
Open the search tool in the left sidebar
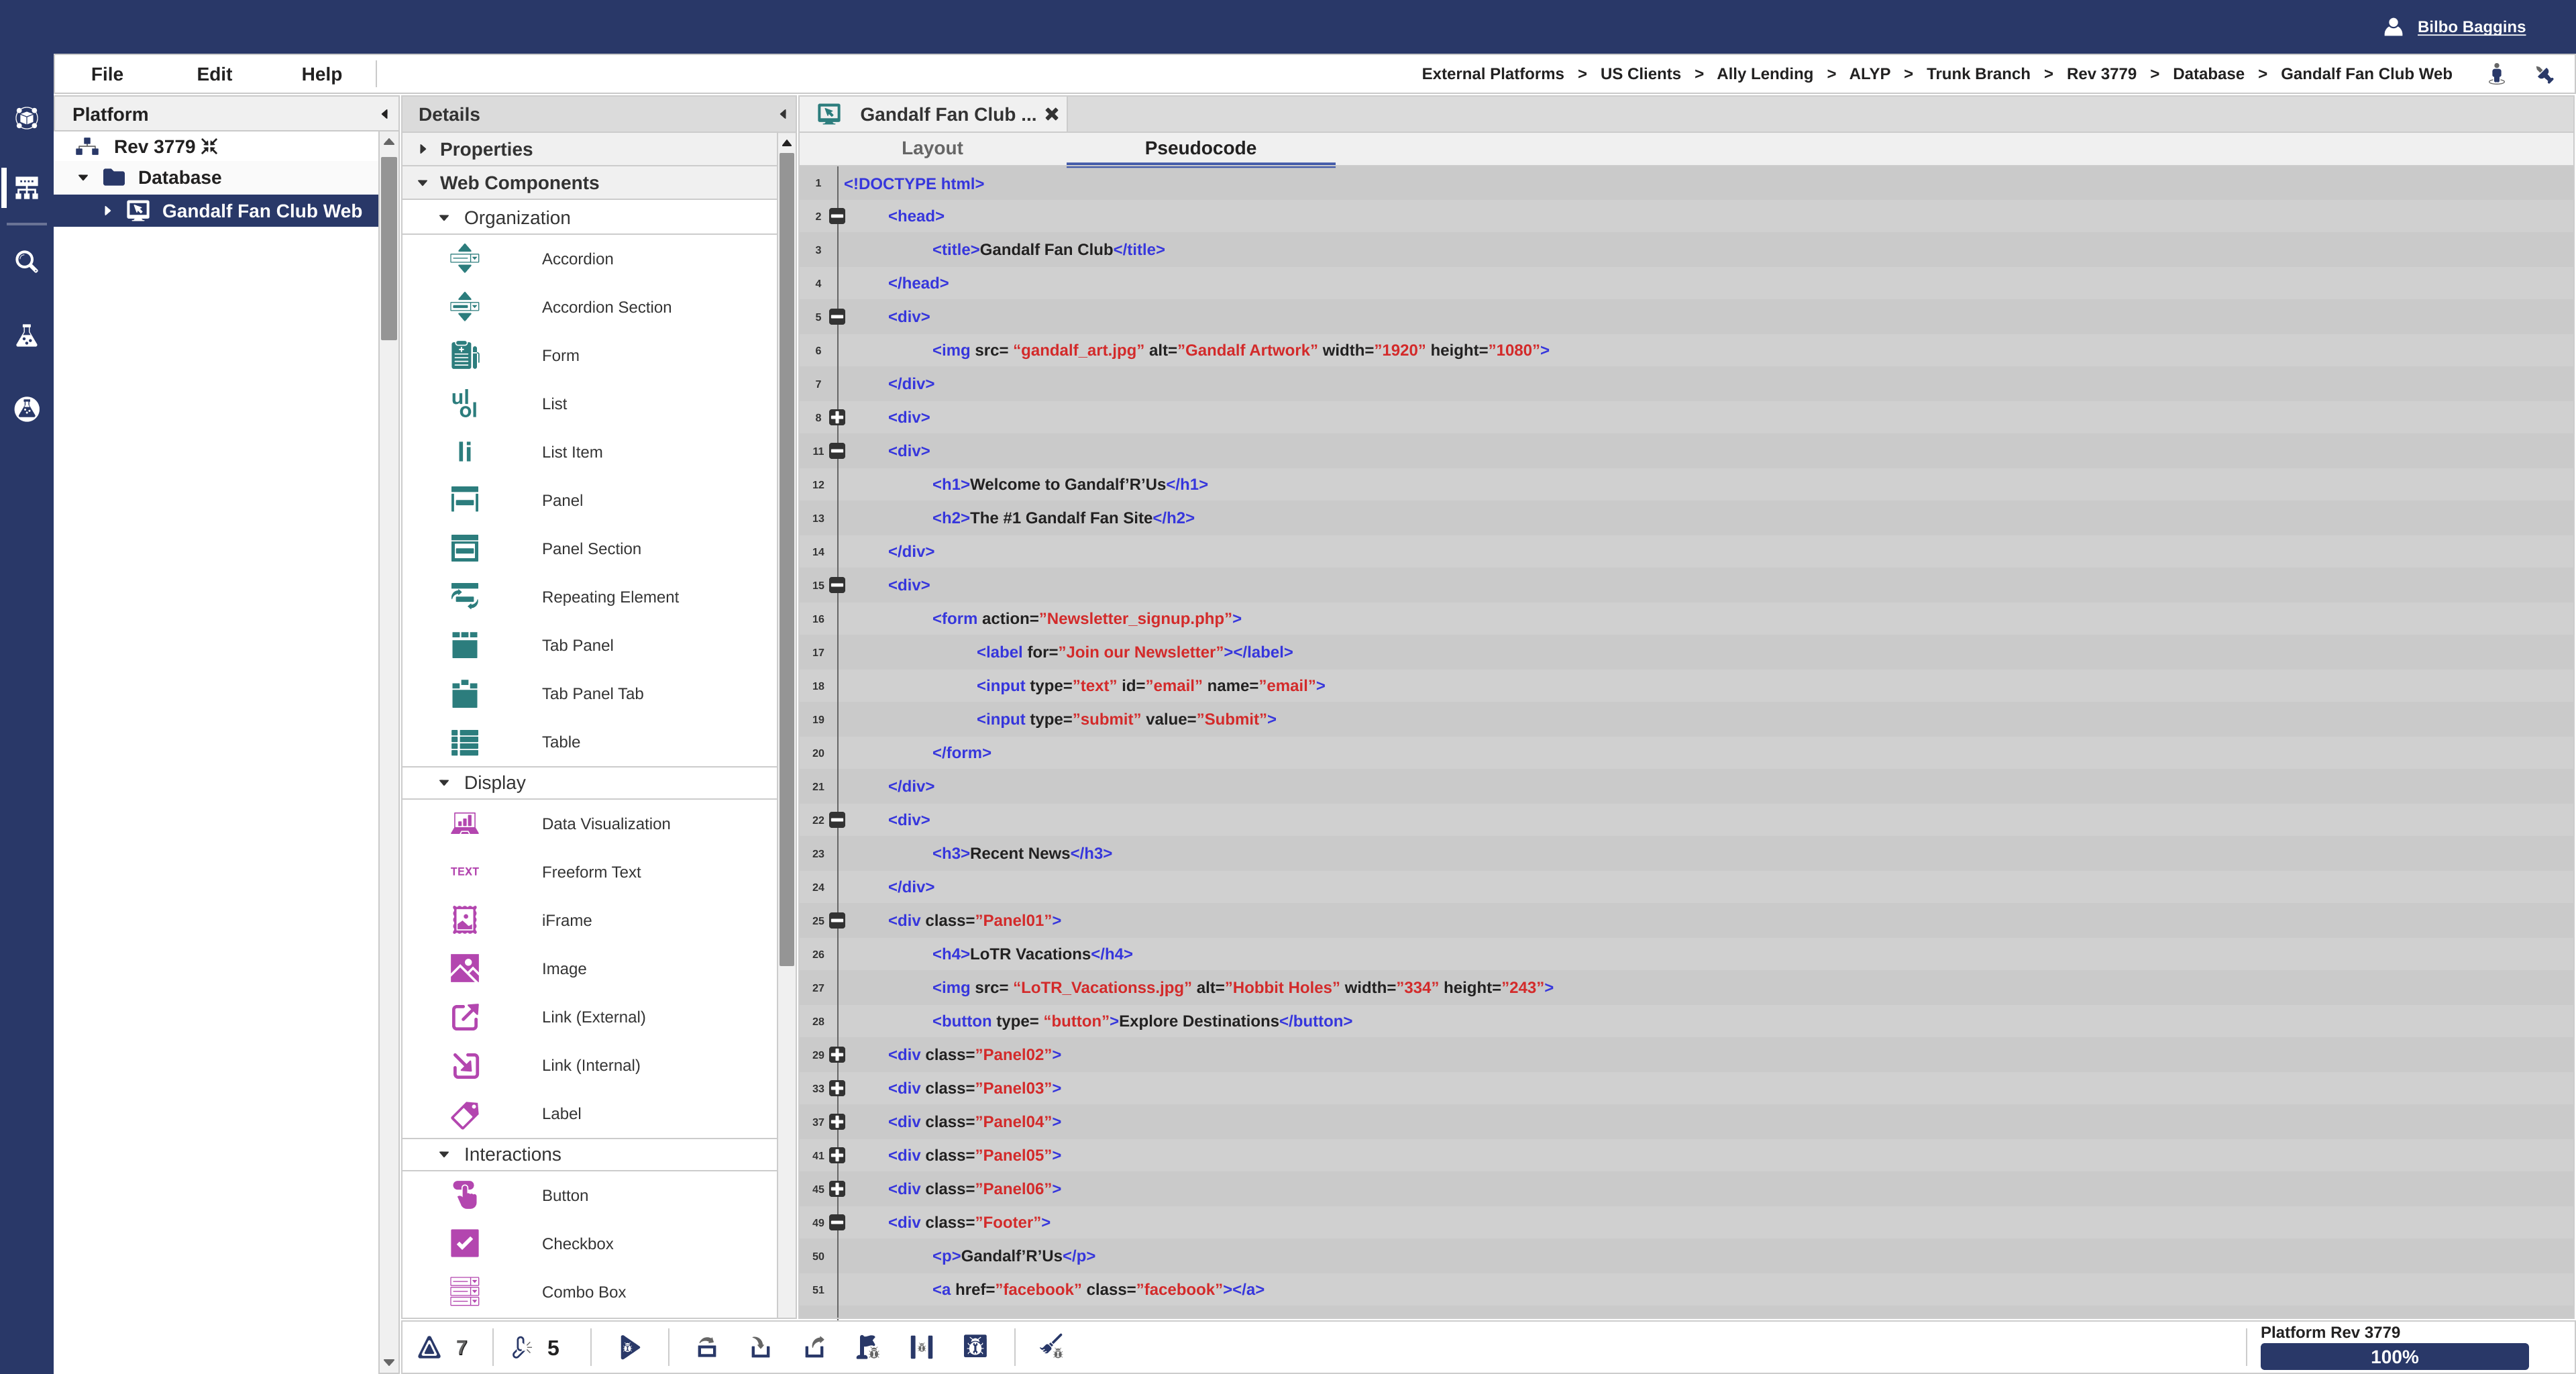coord(26,261)
